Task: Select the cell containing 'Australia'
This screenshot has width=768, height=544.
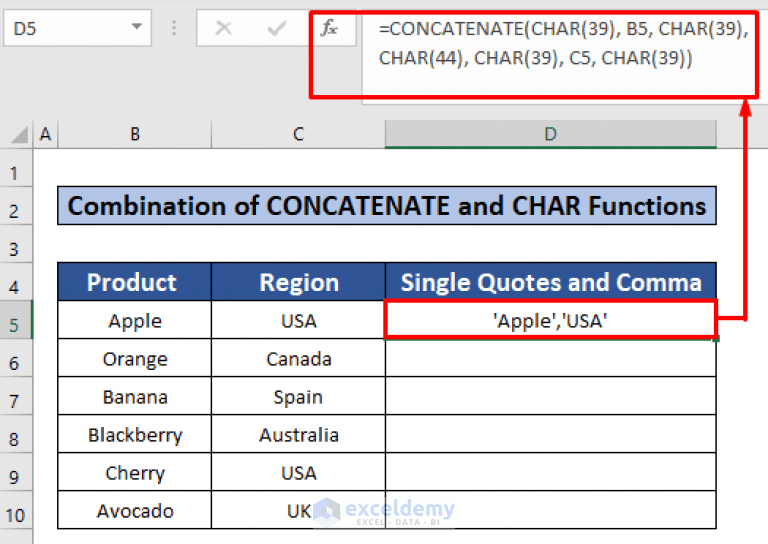Action: pyautogui.click(x=298, y=434)
